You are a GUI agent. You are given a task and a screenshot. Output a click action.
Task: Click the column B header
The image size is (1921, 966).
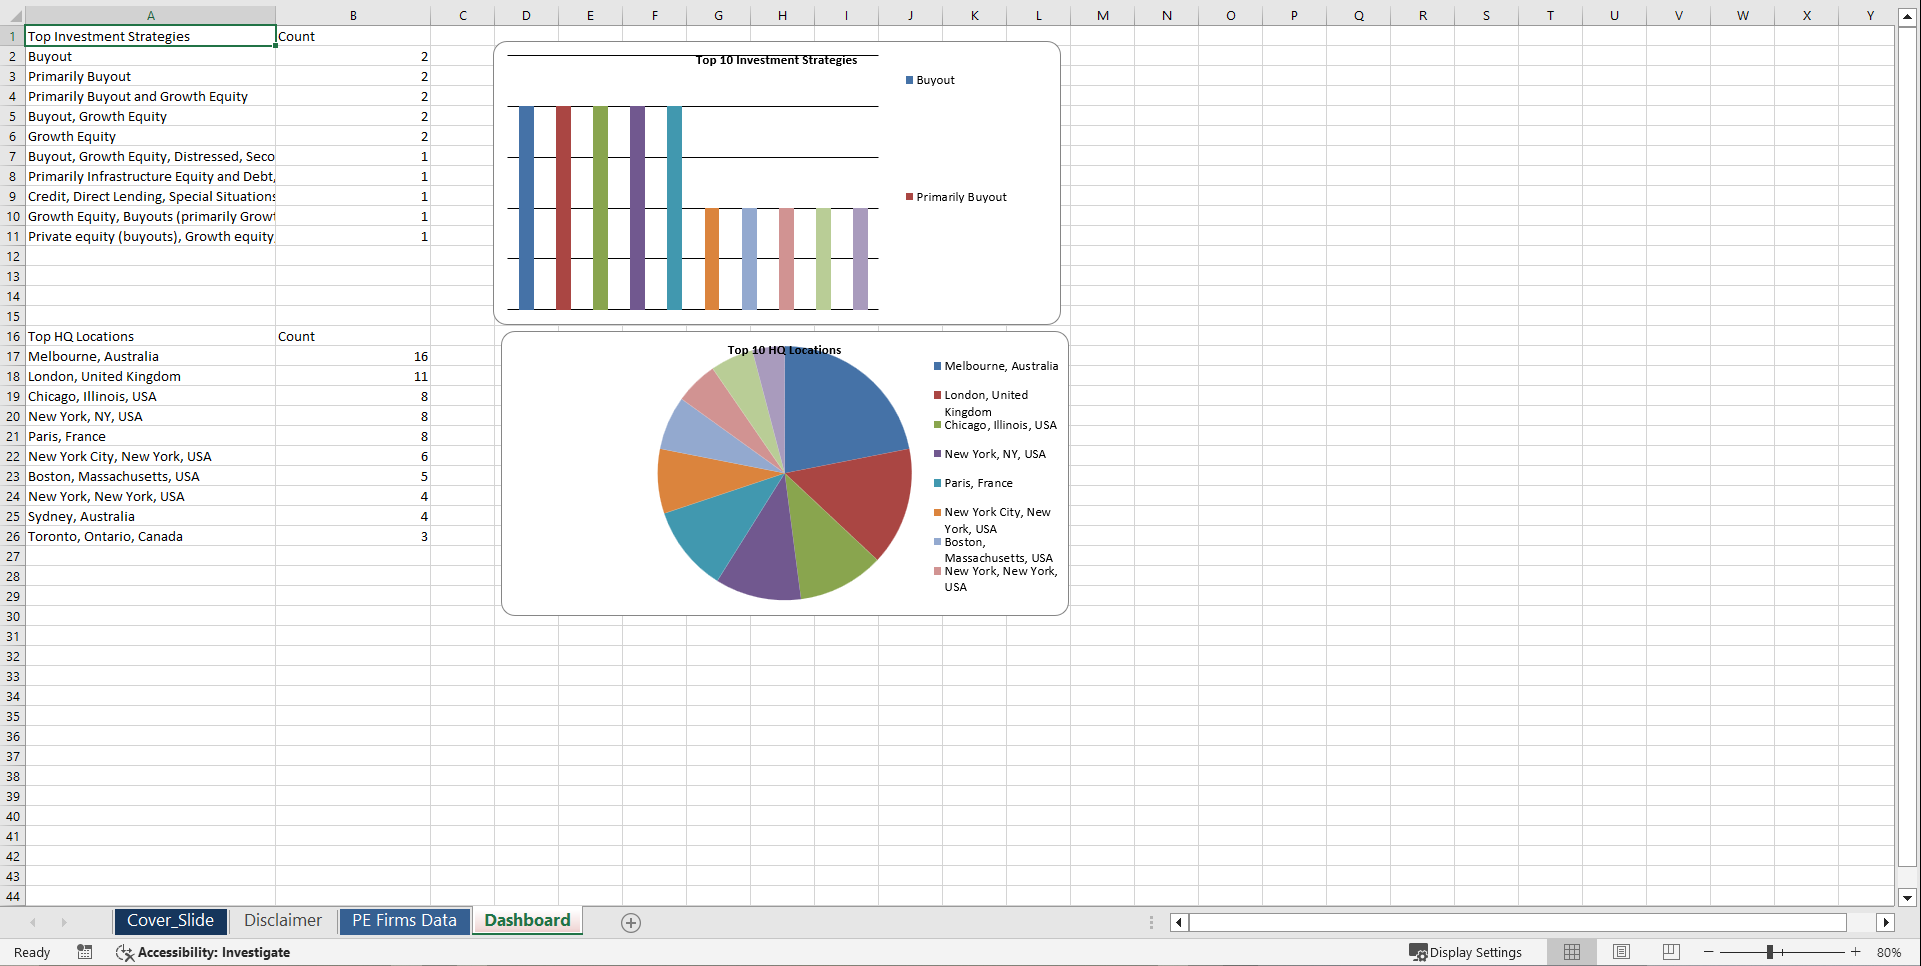point(353,15)
